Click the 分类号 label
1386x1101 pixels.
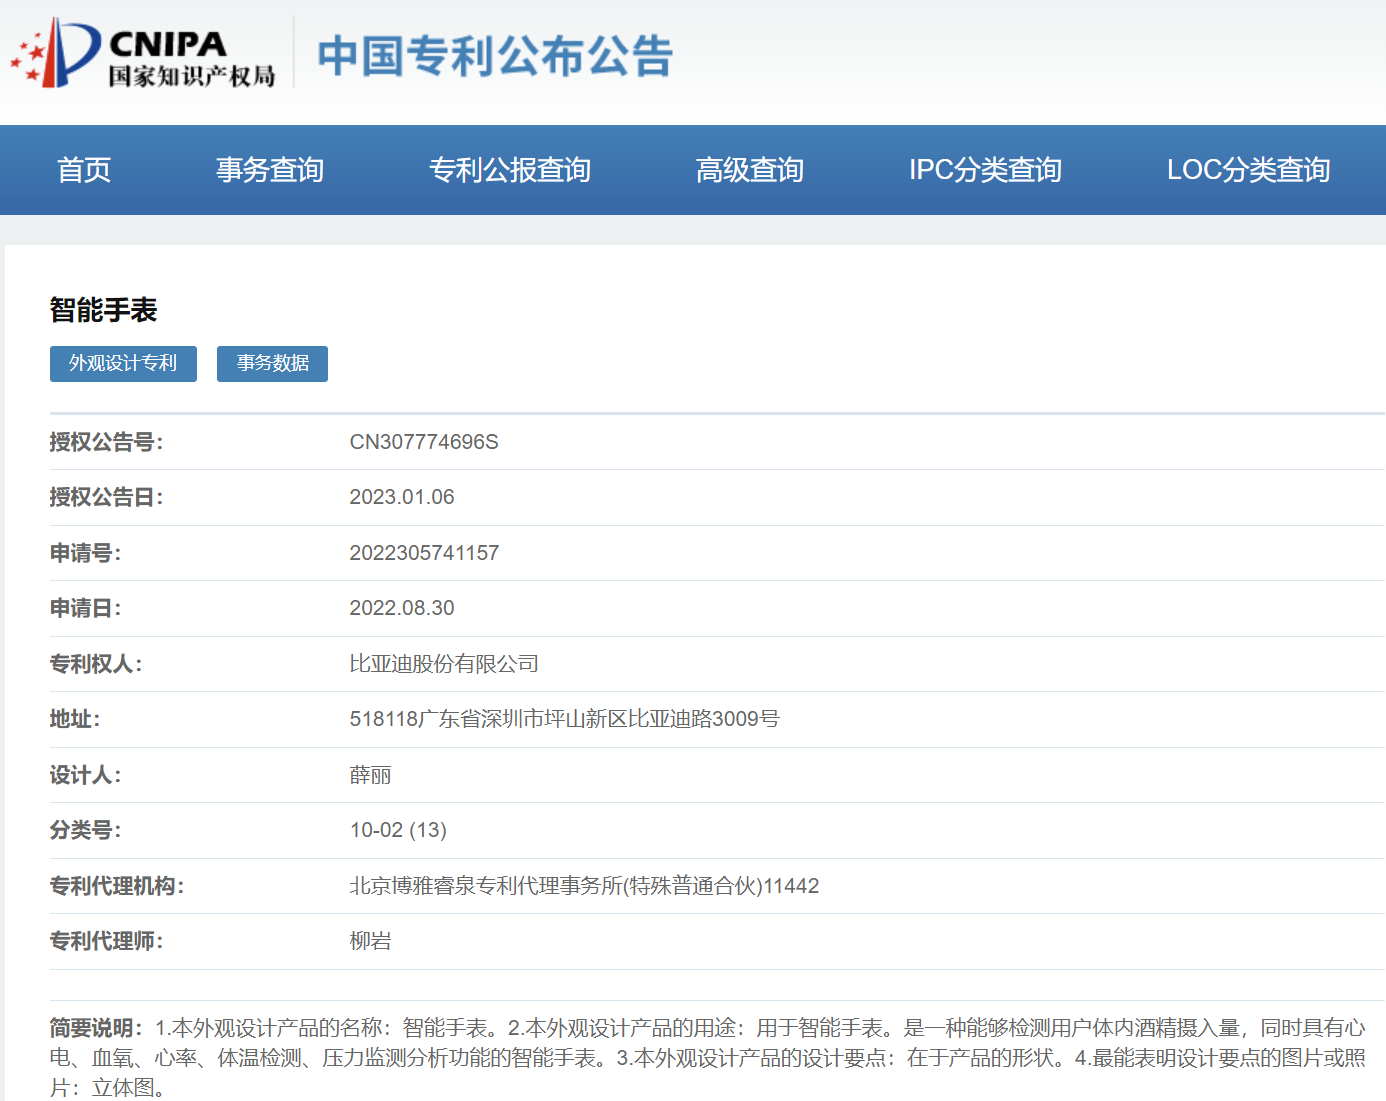coord(85,830)
